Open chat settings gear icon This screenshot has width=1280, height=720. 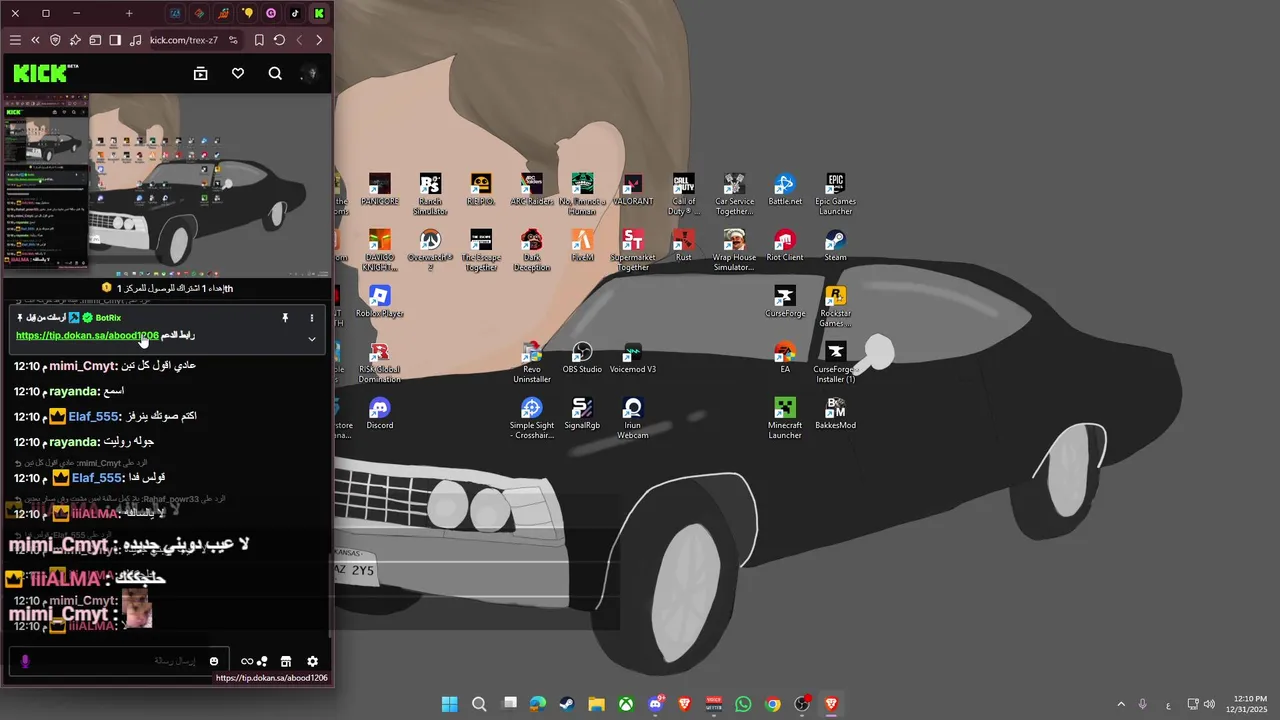(x=313, y=661)
